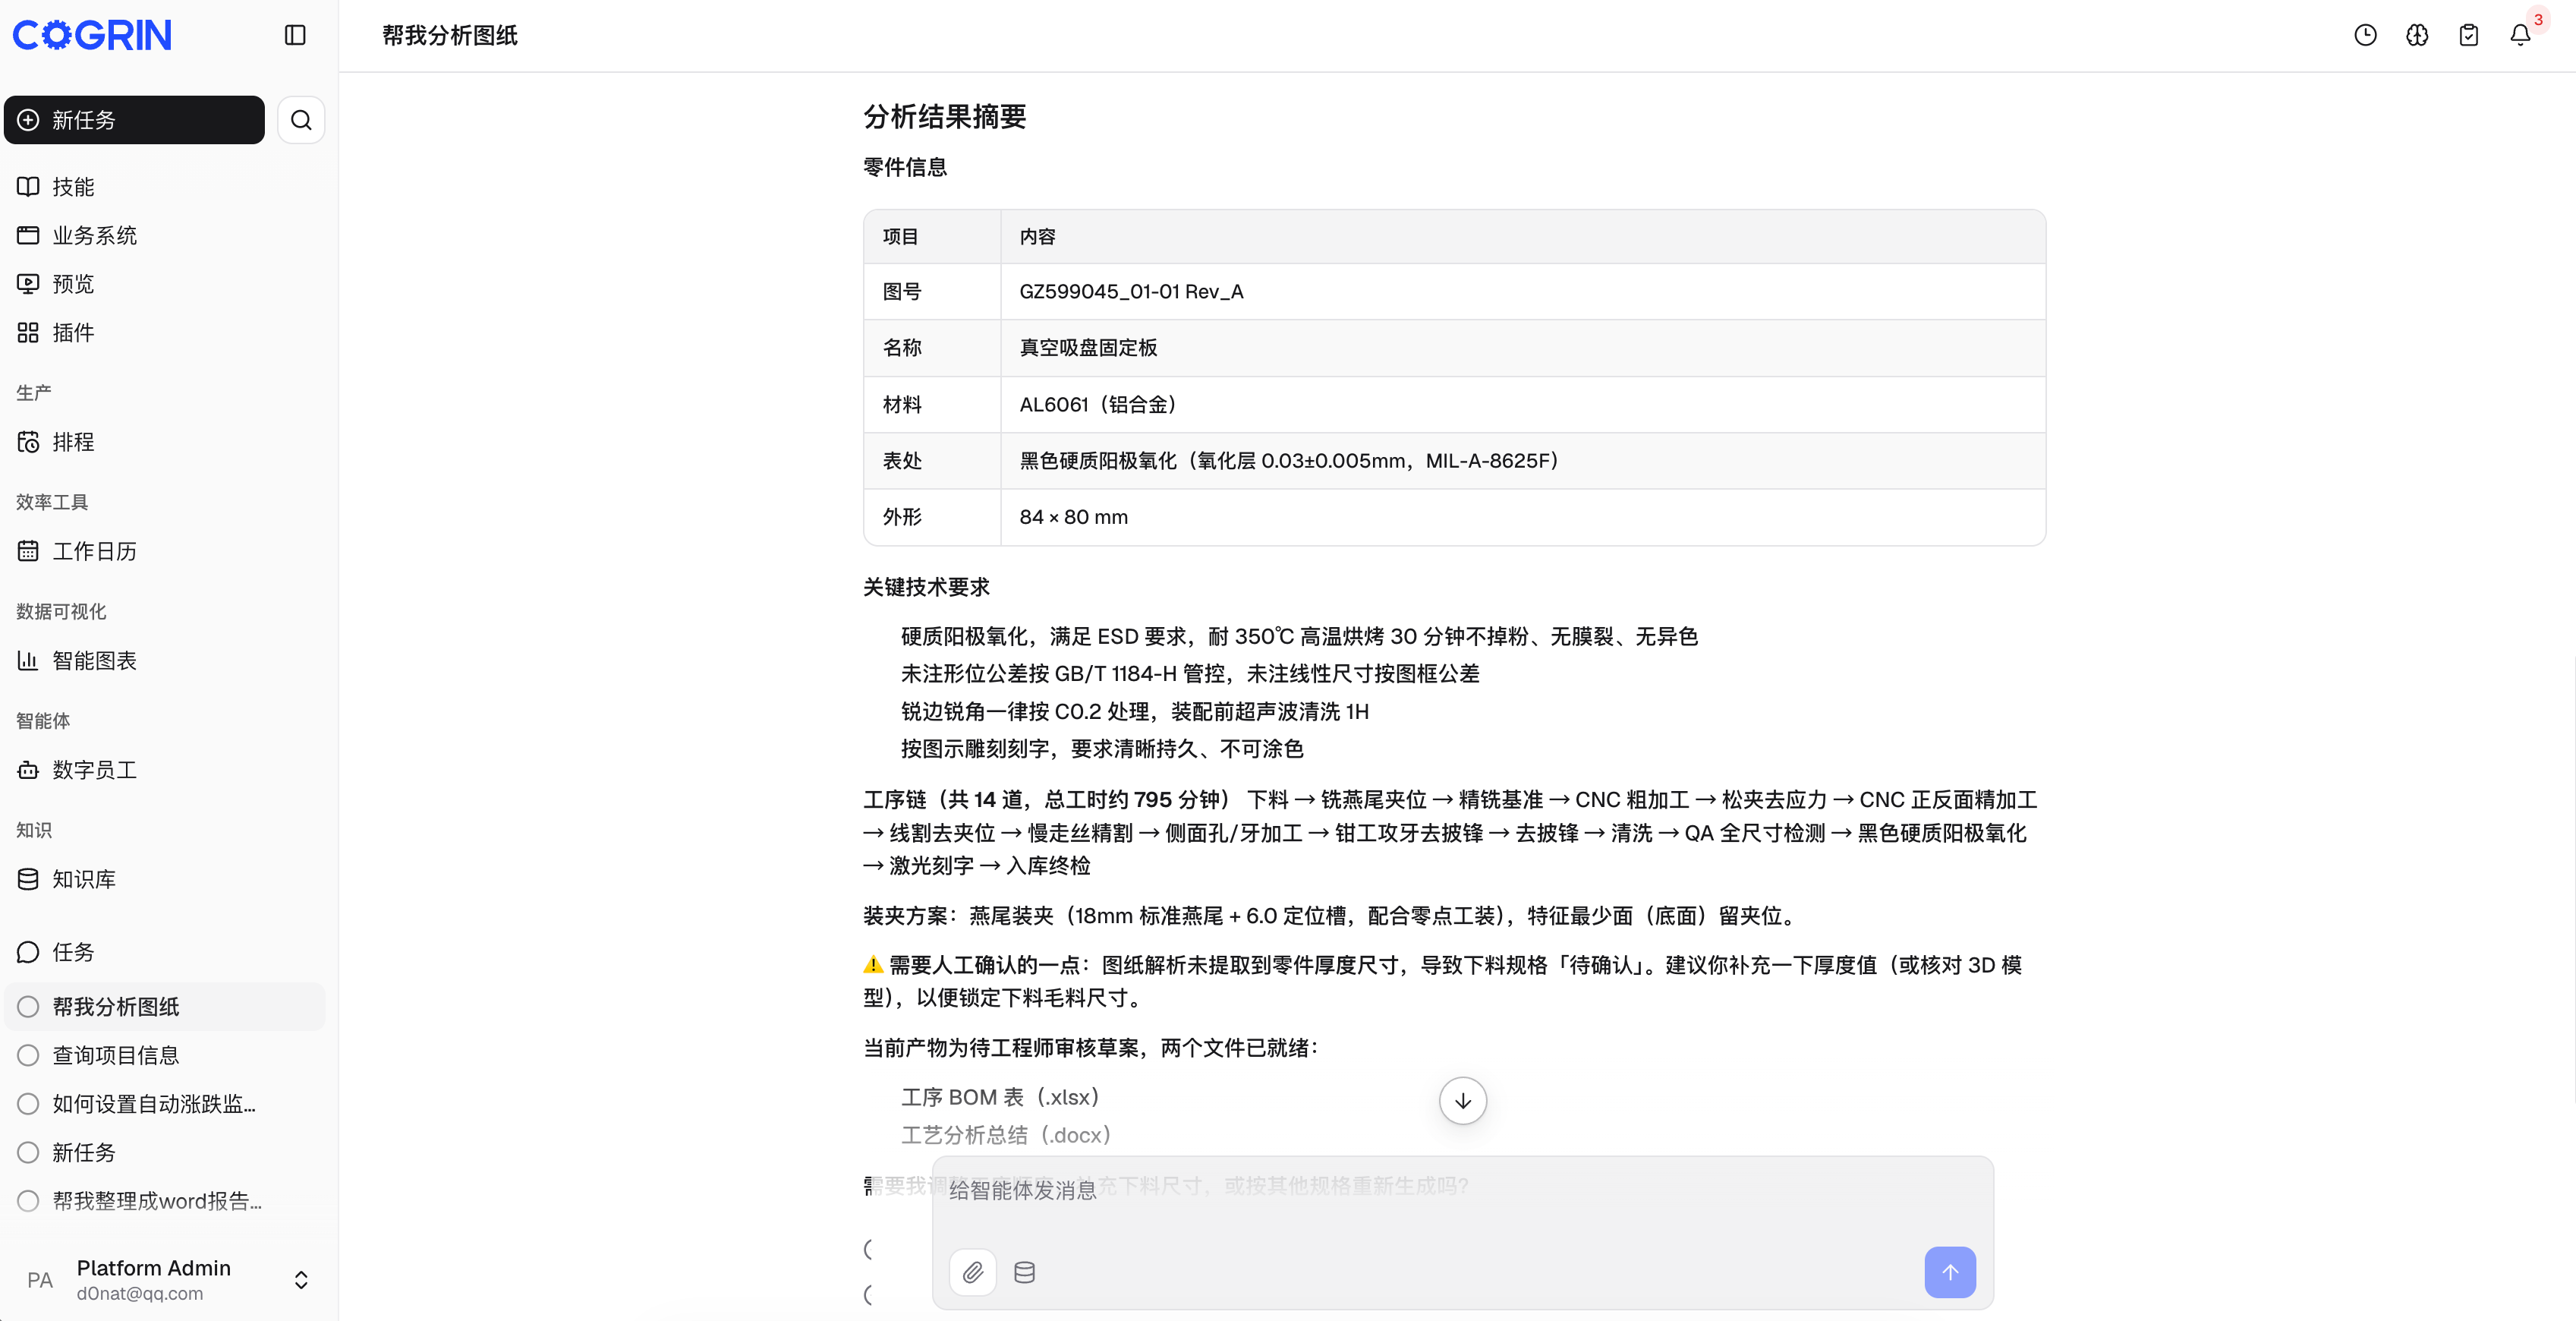Image resolution: width=2576 pixels, height=1321 pixels.
Task: Click the message input field 给智能体发消息
Action: [x=1462, y=1190]
